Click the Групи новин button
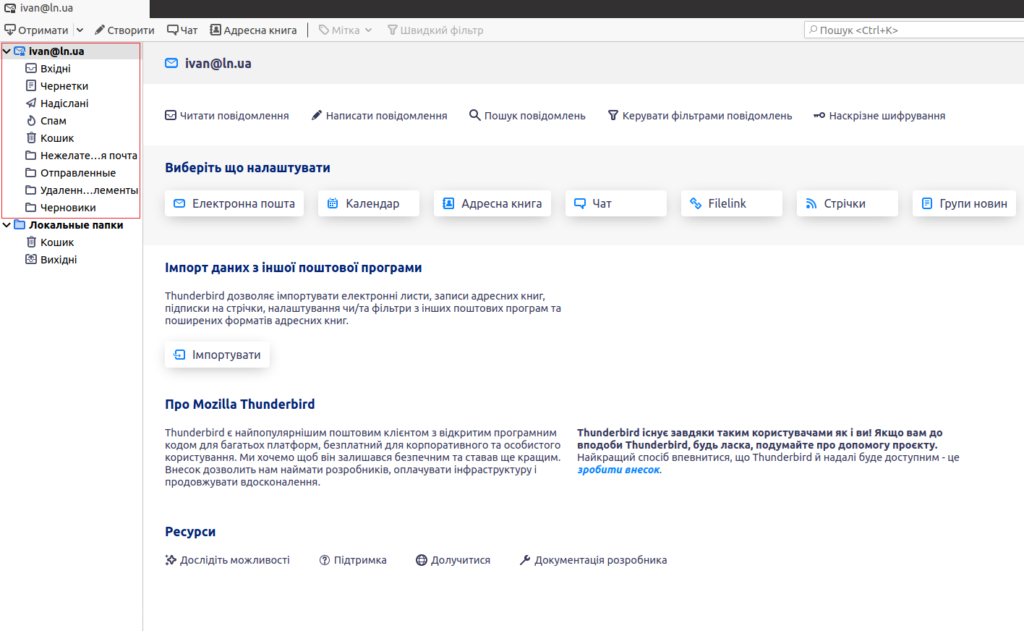The height and width of the screenshot is (631, 1024). 964,204
